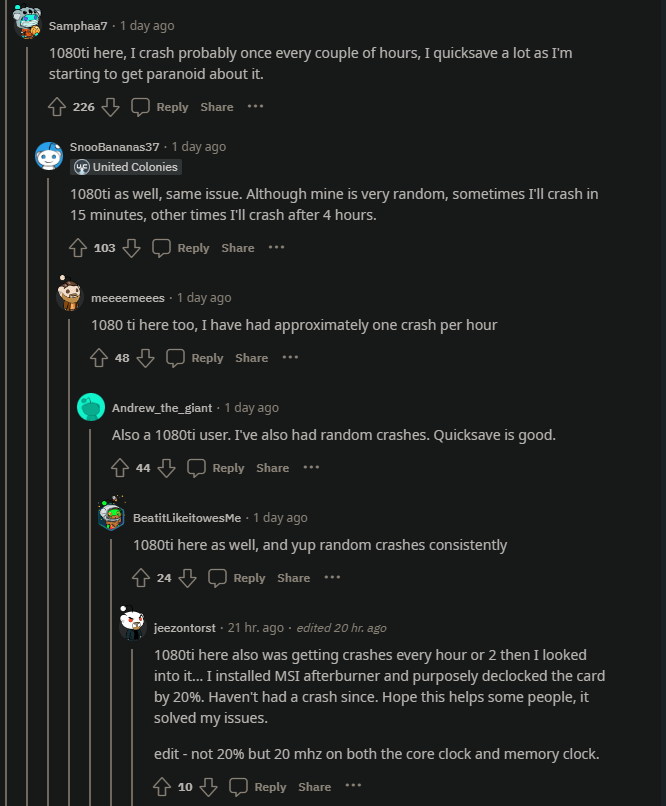Upvote Samphaa7's comment with 226 points

(x=57, y=107)
